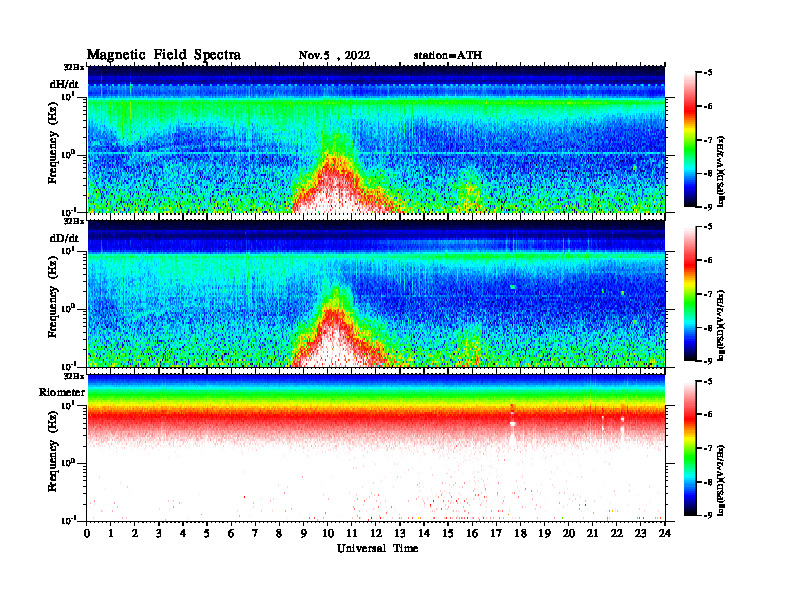Select the "Nov.5 , 2022" date text
Viewport: 792px width, 612px height.
pyautogui.click(x=334, y=56)
